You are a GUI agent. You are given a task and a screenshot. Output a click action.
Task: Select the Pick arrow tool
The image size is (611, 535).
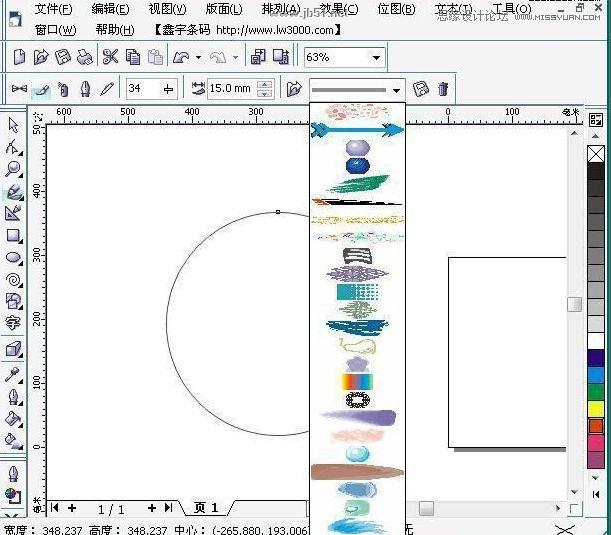pyautogui.click(x=13, y=125)
